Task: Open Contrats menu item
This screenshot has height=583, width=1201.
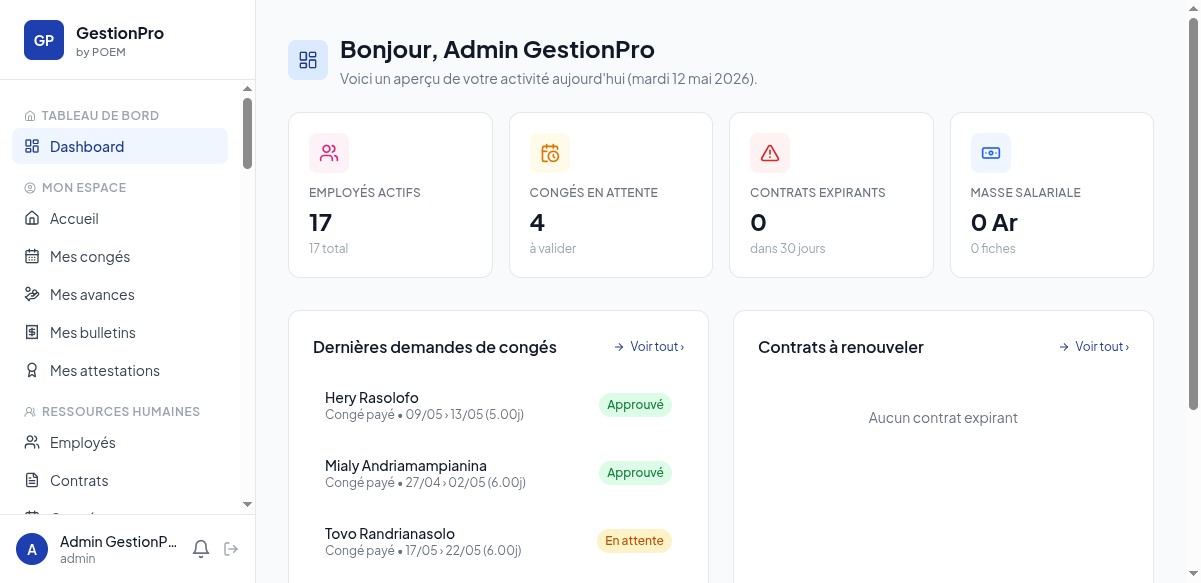Action: click(120, 480)
